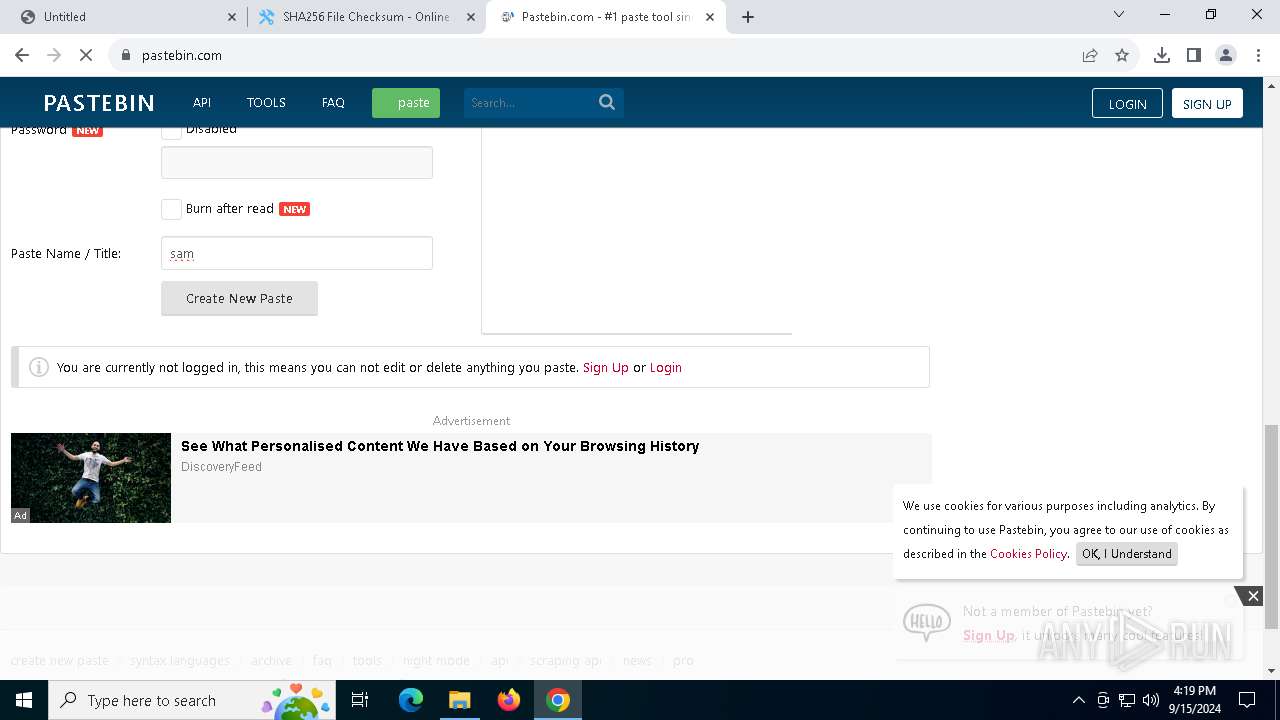Open File Explorer from taskbar
The image size is (1280, 720).
460,700
